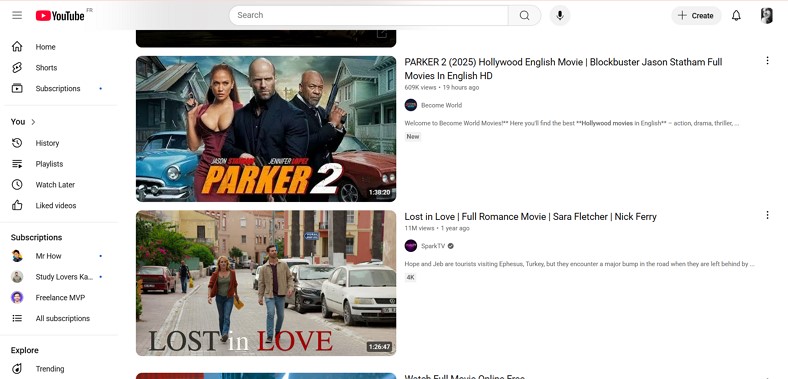This screenshot has width=788, height=379.
Task: Visit the Become World channel
Action: (441, 105)
